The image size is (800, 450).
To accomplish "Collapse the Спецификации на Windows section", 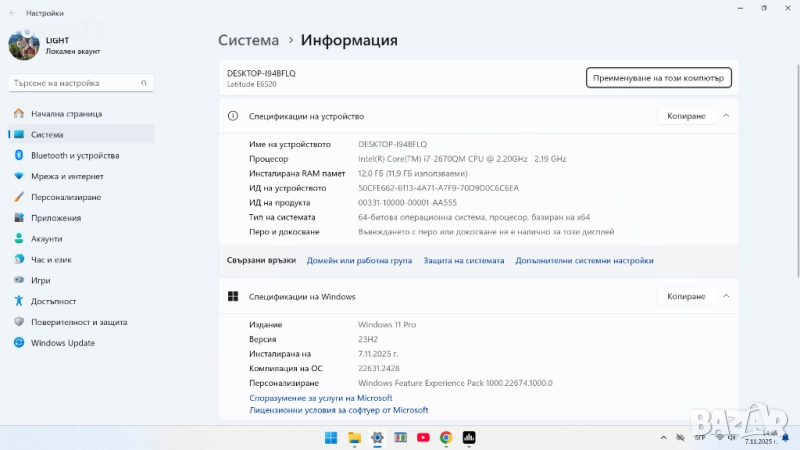I will [x=726, y=296].
